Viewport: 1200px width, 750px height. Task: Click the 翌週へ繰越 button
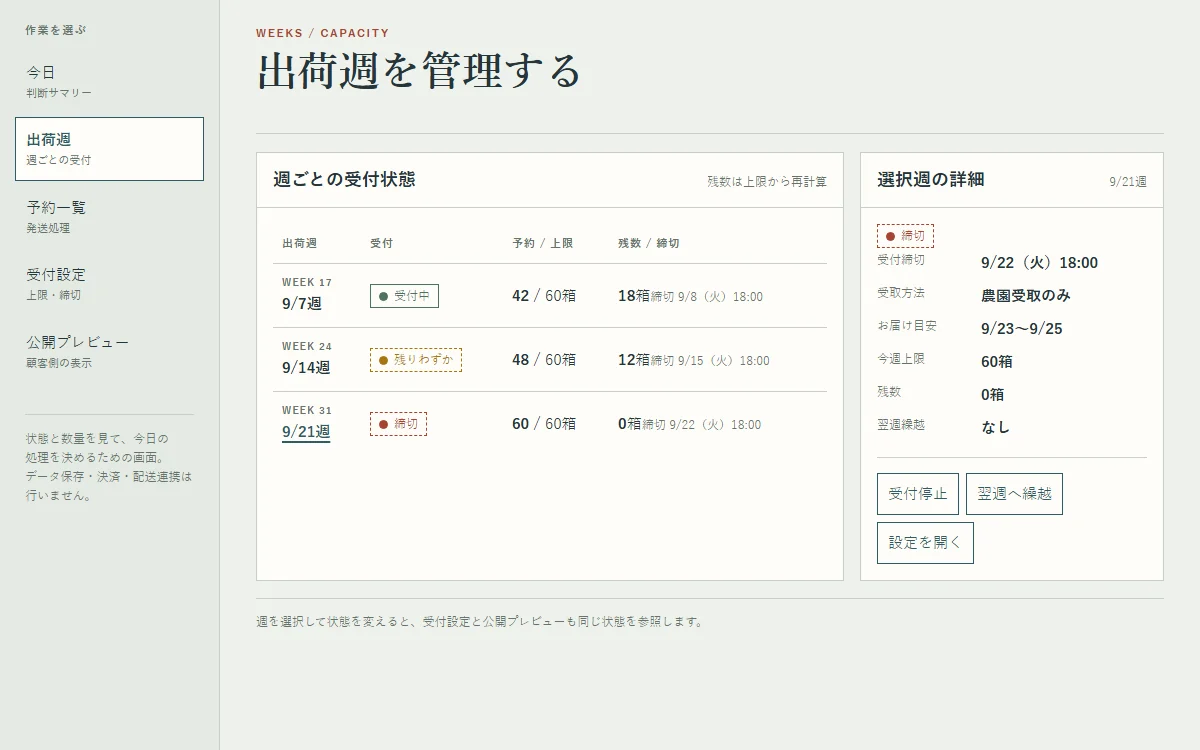(1014, 494)
